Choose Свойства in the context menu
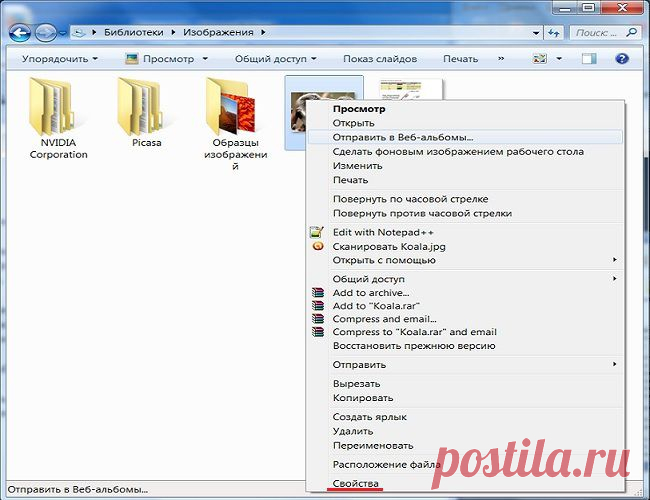 (x=465, y=483)
